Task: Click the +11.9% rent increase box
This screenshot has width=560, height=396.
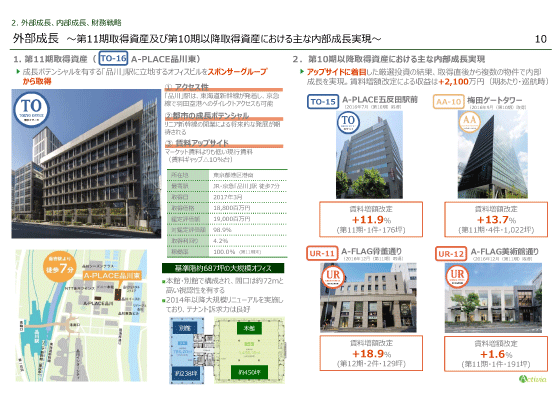Action: coord(371,219)
